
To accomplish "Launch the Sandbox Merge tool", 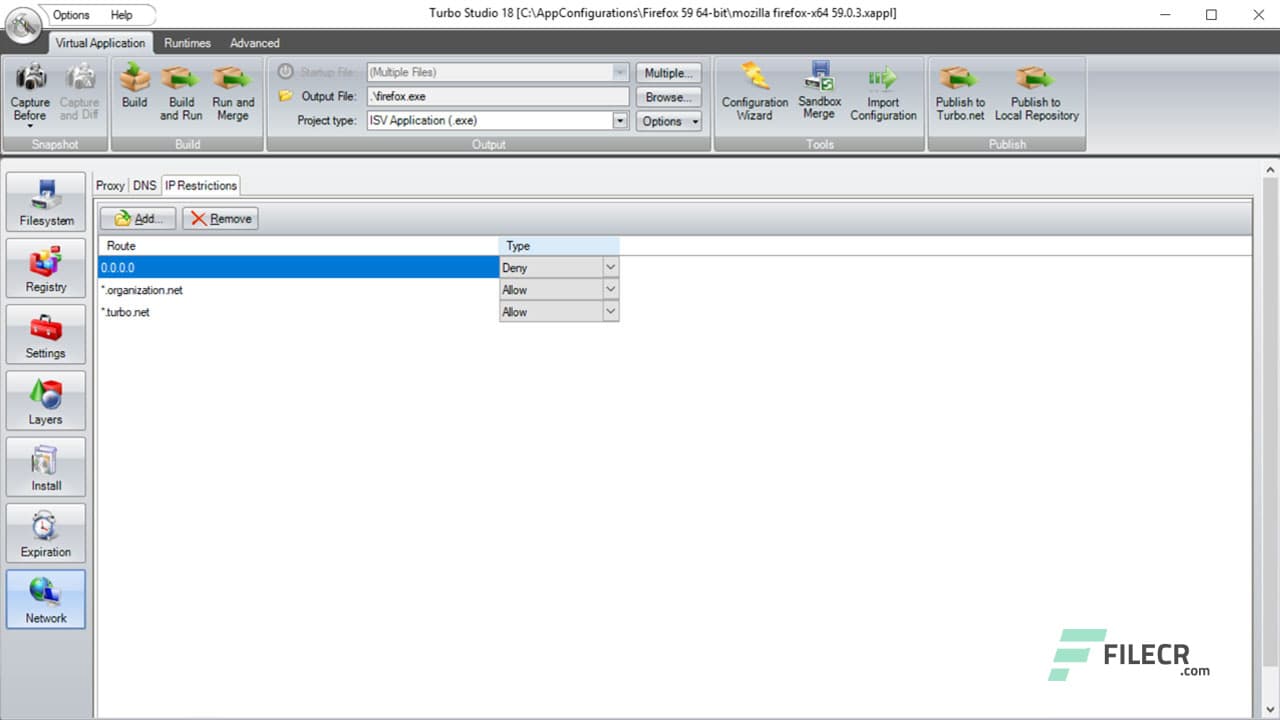I will (x=819, y=93).
